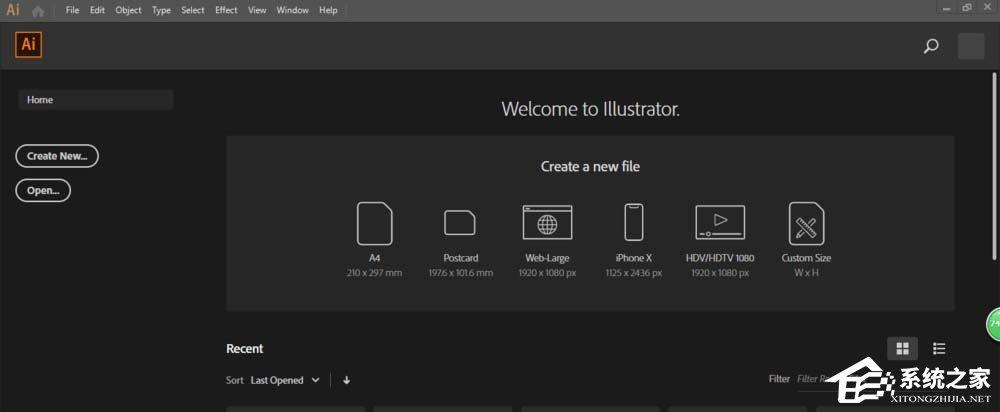Reverse sort order with the arrow icon
Screen dimensions: 1000x412
346,380
